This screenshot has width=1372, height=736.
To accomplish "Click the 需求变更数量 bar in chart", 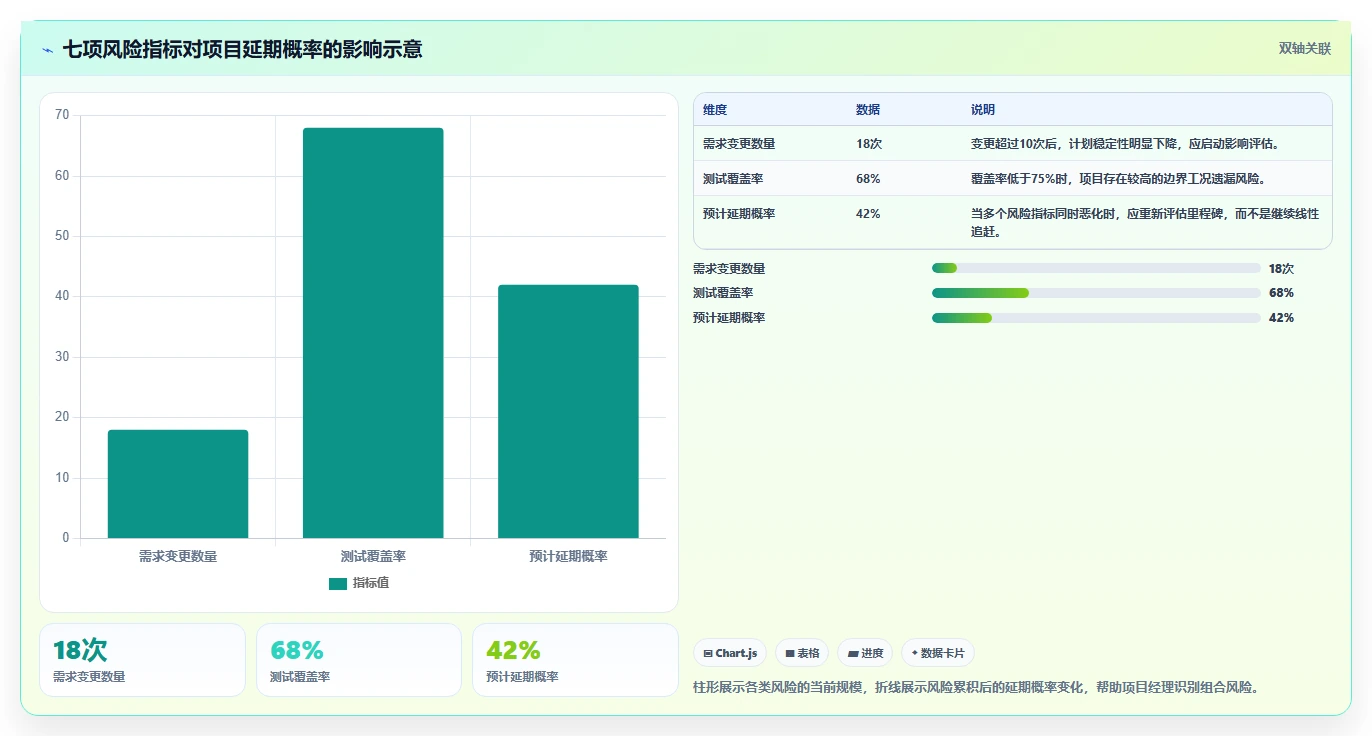I will (178, 484).
